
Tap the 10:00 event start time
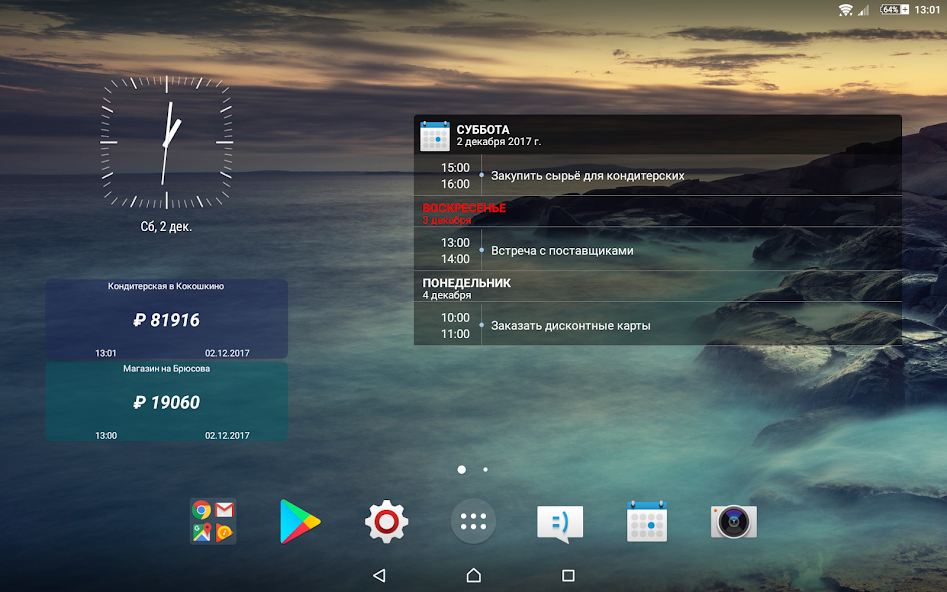tap(455, 317)
